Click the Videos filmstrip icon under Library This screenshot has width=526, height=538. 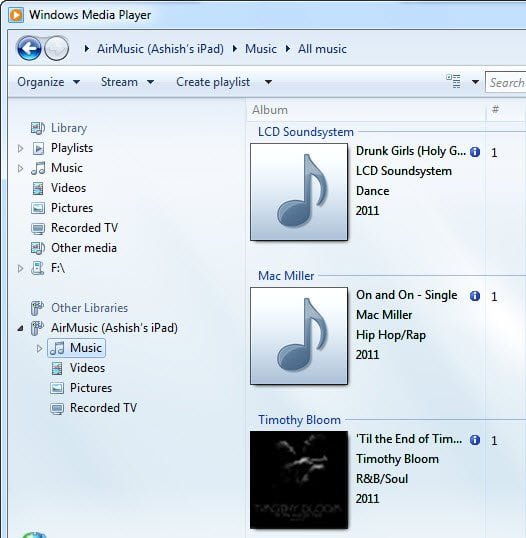[38, 188]
